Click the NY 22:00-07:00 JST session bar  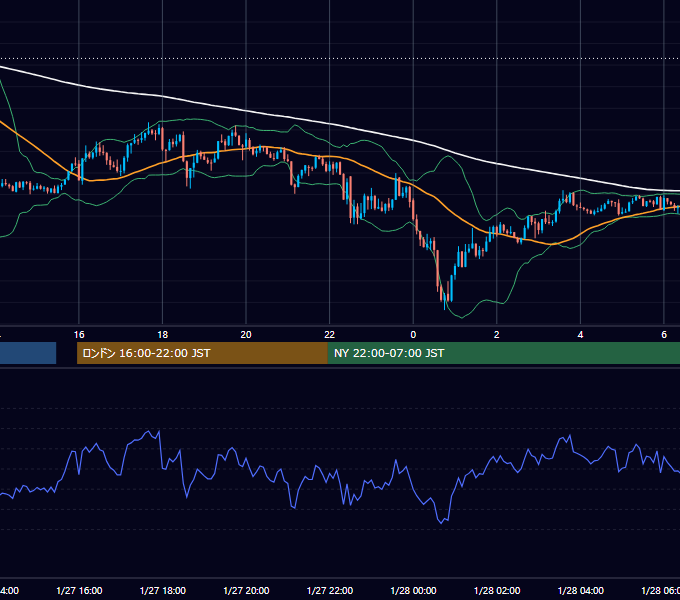coord(503,353)
